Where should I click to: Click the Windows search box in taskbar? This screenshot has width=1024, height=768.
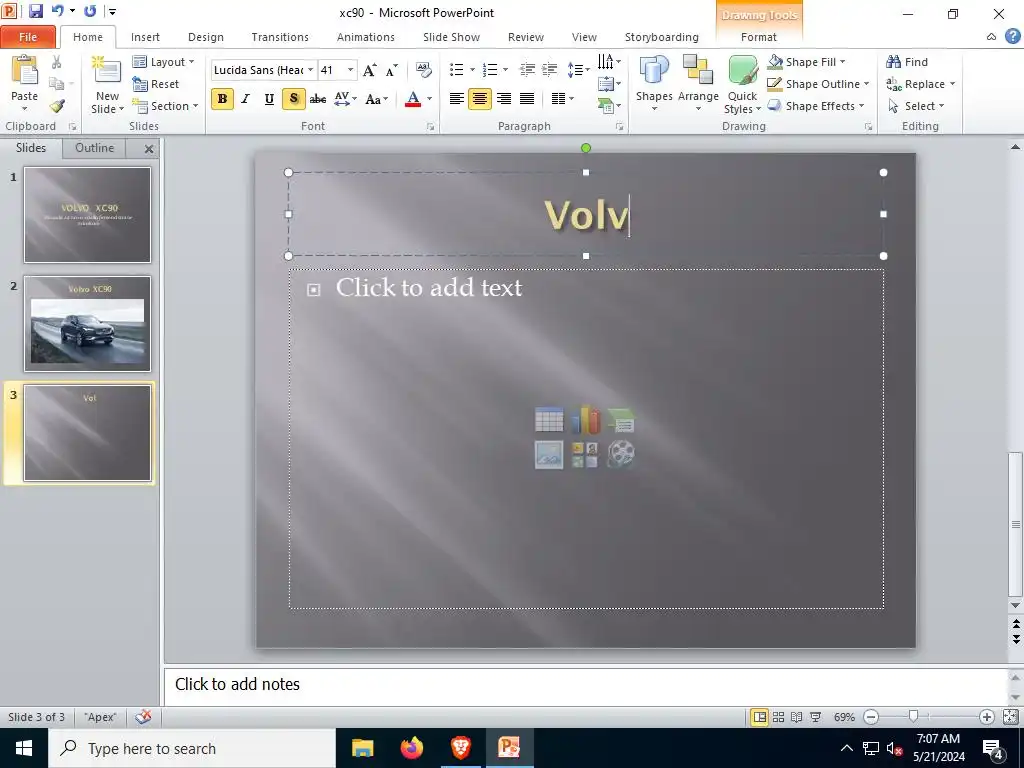pyautogui.click(x=192, y=748)
